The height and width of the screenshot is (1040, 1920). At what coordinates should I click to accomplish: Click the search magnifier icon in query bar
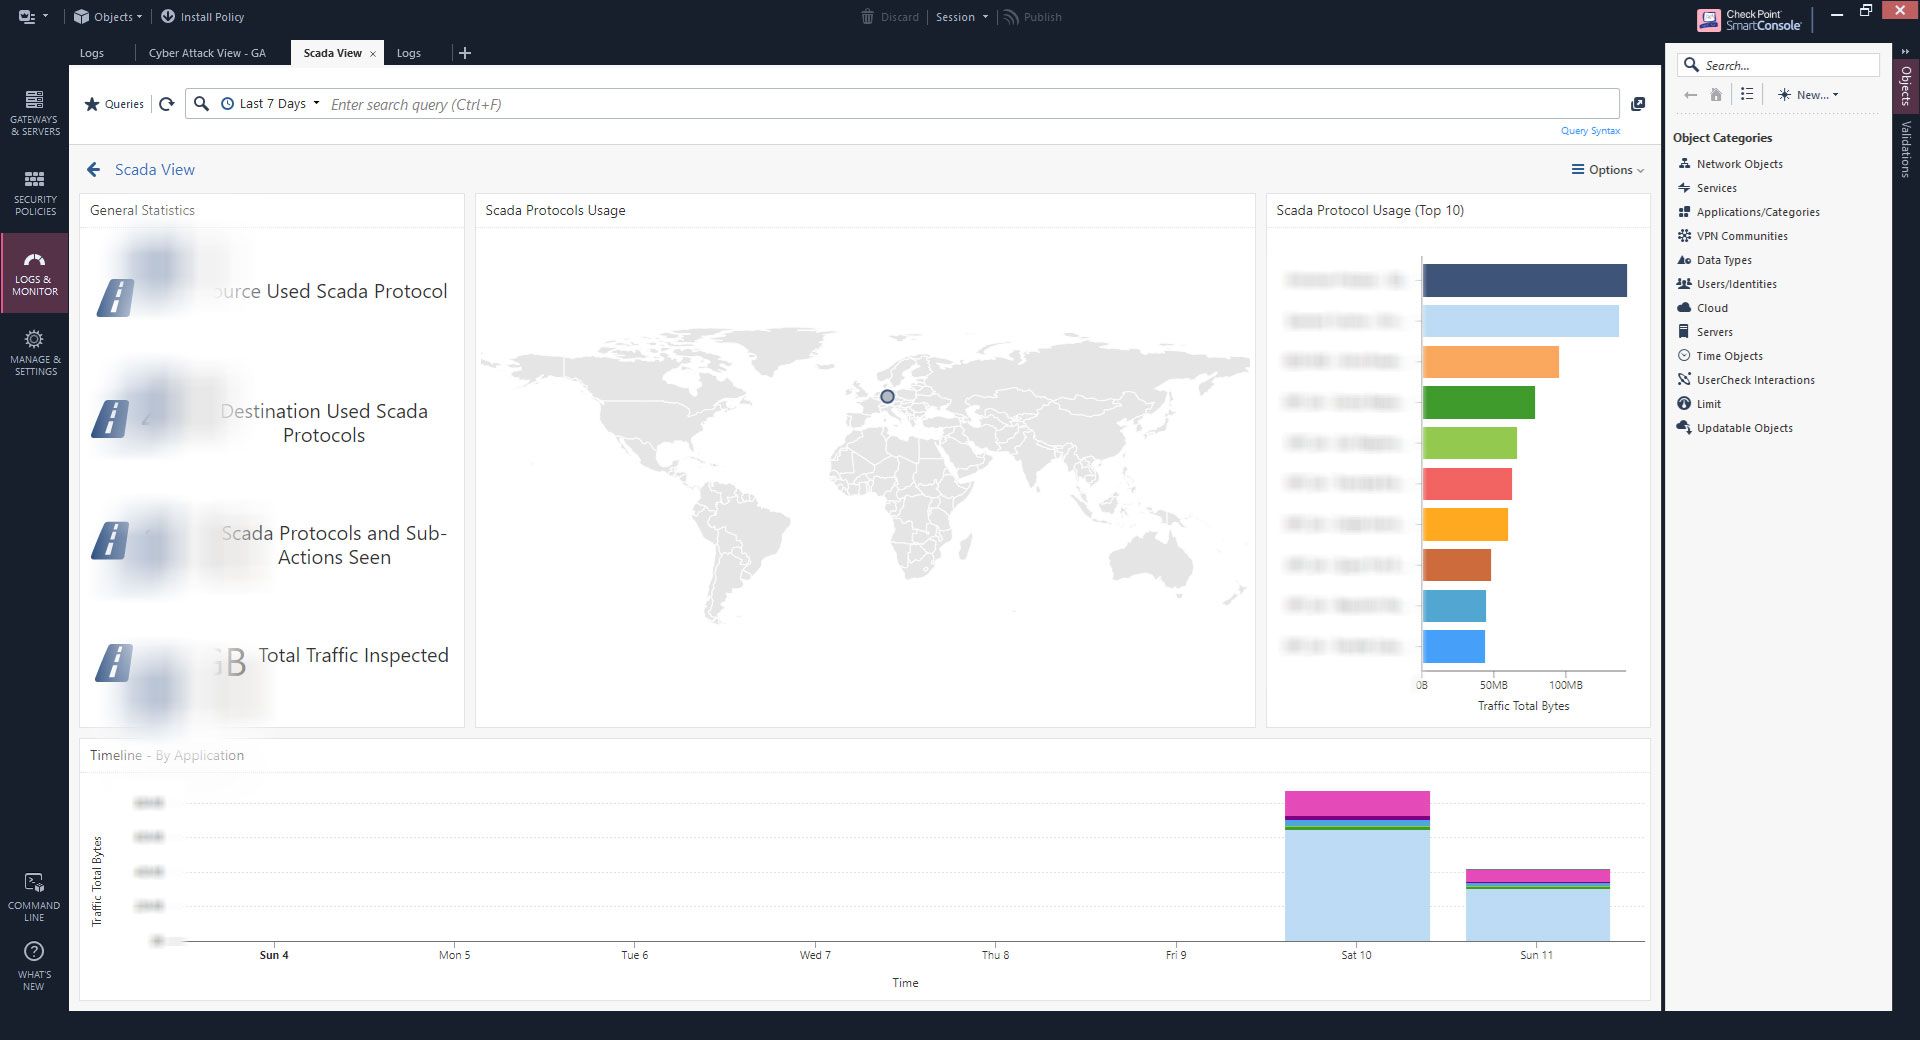tap(201, 104)
